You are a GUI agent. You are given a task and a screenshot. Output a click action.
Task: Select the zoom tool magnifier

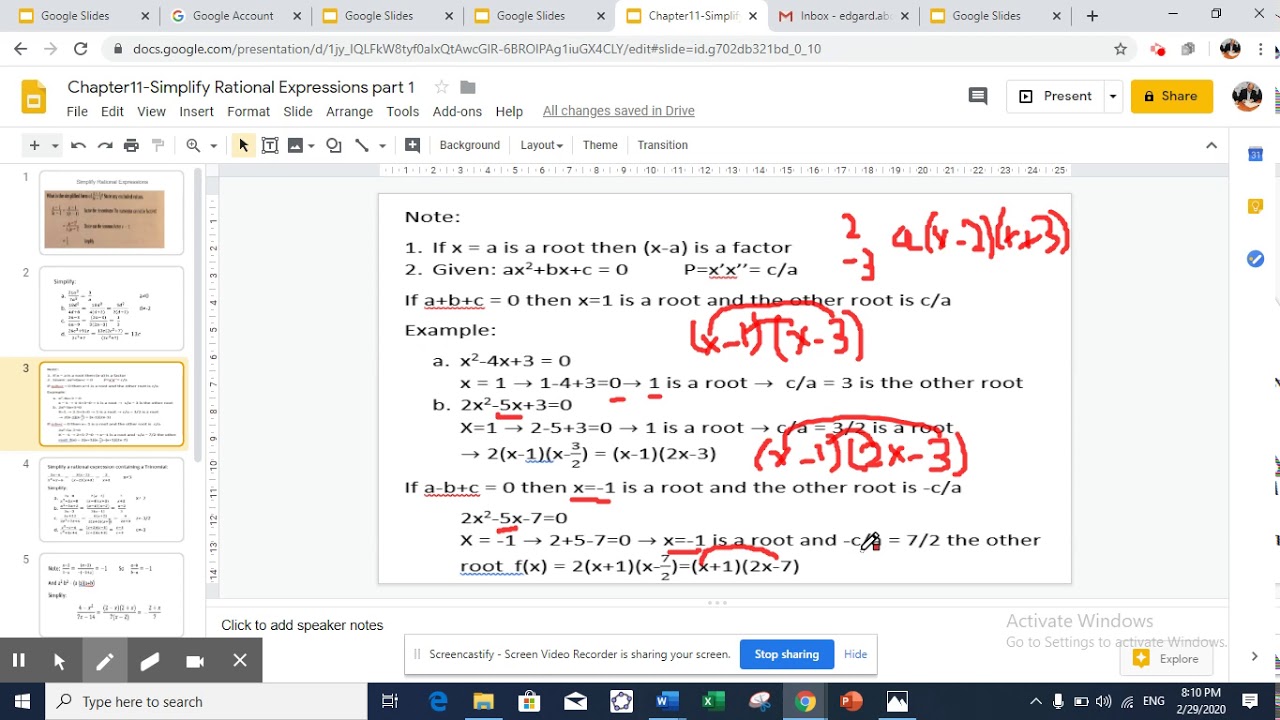193,145
